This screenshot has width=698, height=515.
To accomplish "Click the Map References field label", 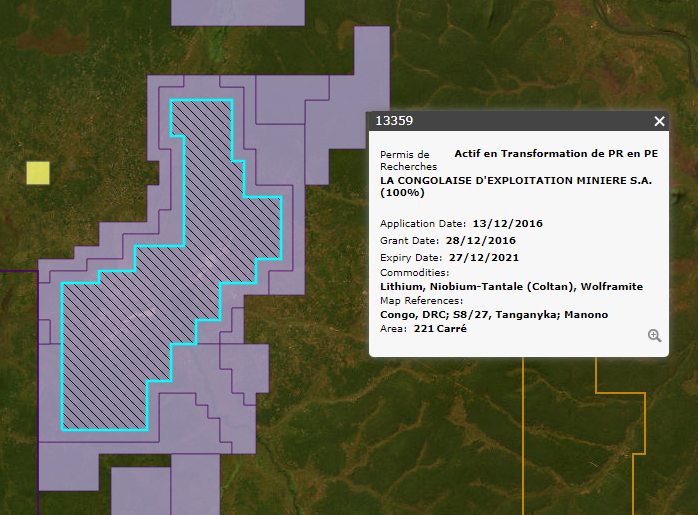I will (x=422, y=300).
